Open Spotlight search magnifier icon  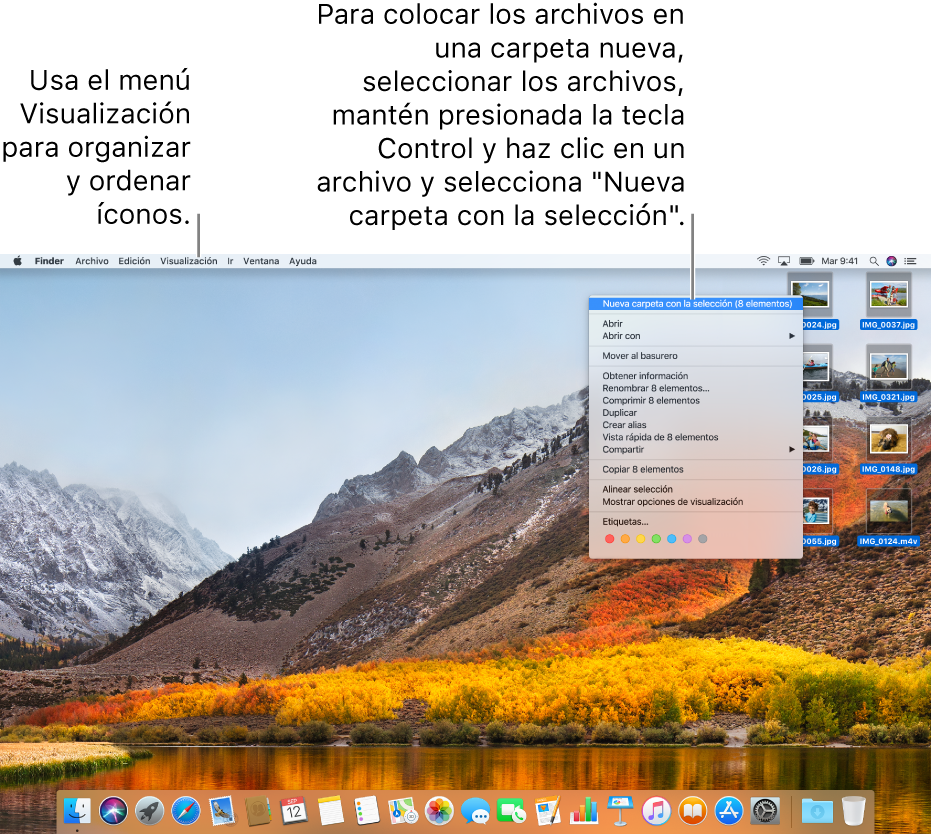[874, 261]
